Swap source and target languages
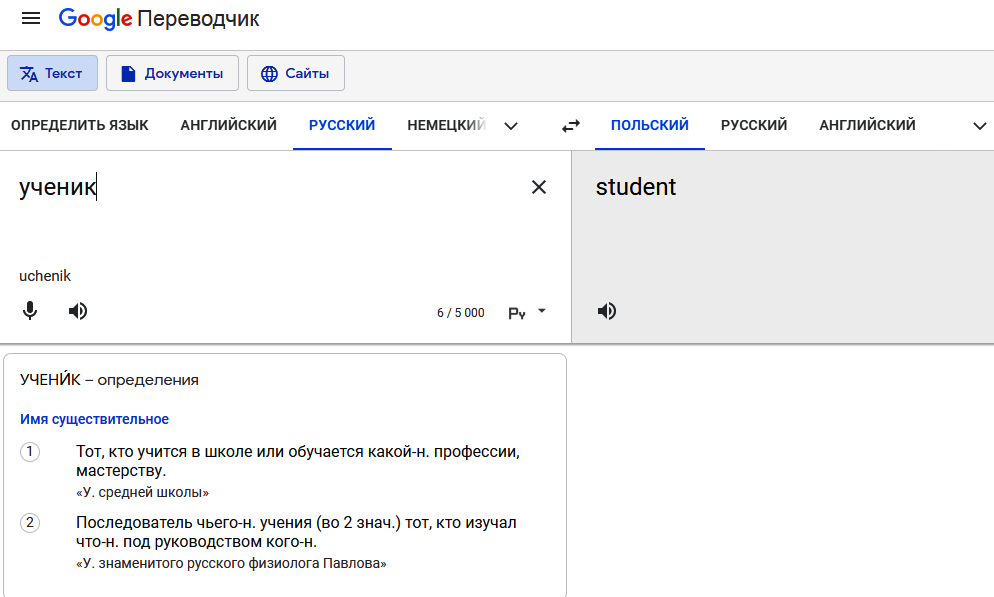The image size is (994, 597). [571, 126]
